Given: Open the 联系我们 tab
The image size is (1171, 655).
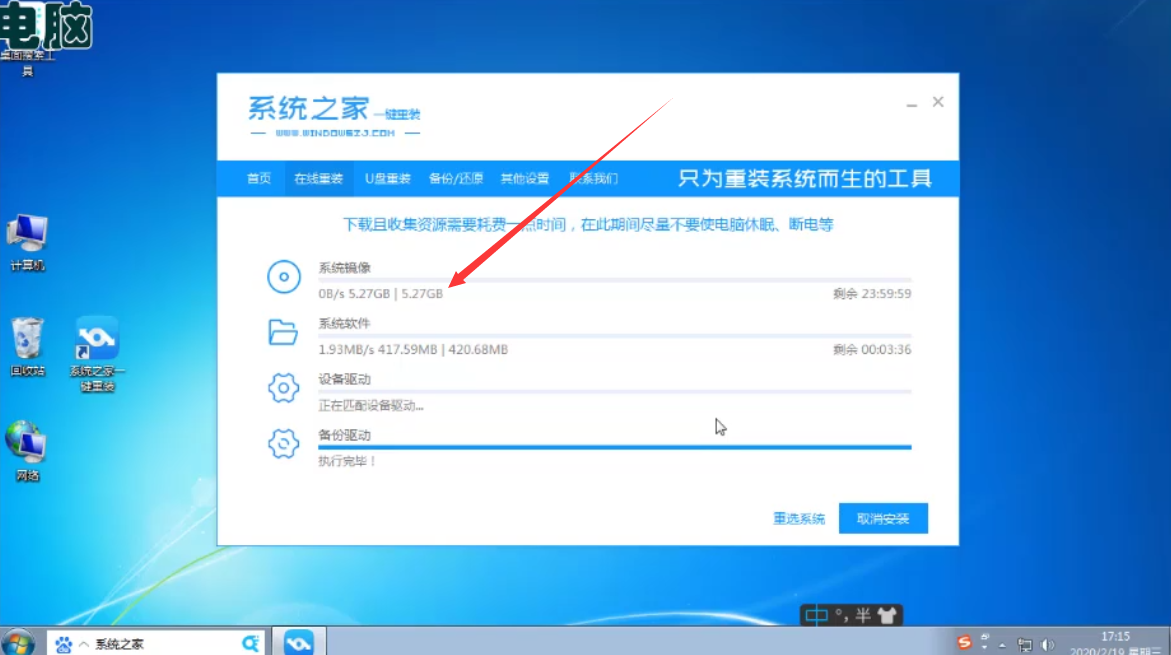Looking at the screenshot, I should click(x=594, y=179).
